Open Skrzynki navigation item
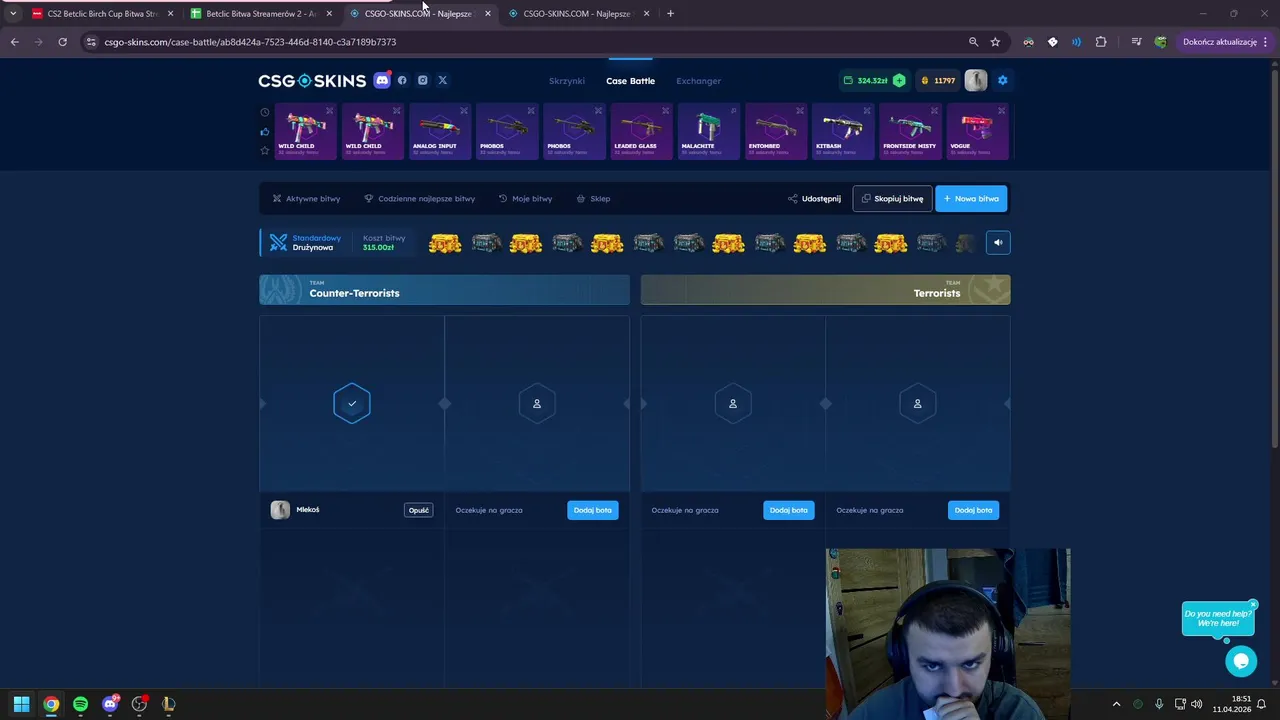This screenshot has width=1280, height=720. [566, 81]
